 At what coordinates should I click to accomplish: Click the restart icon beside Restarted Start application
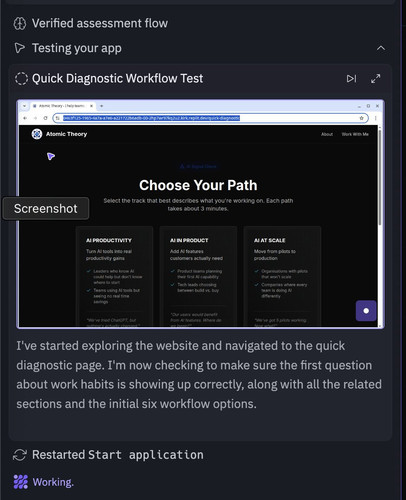[x=20, y=455]
